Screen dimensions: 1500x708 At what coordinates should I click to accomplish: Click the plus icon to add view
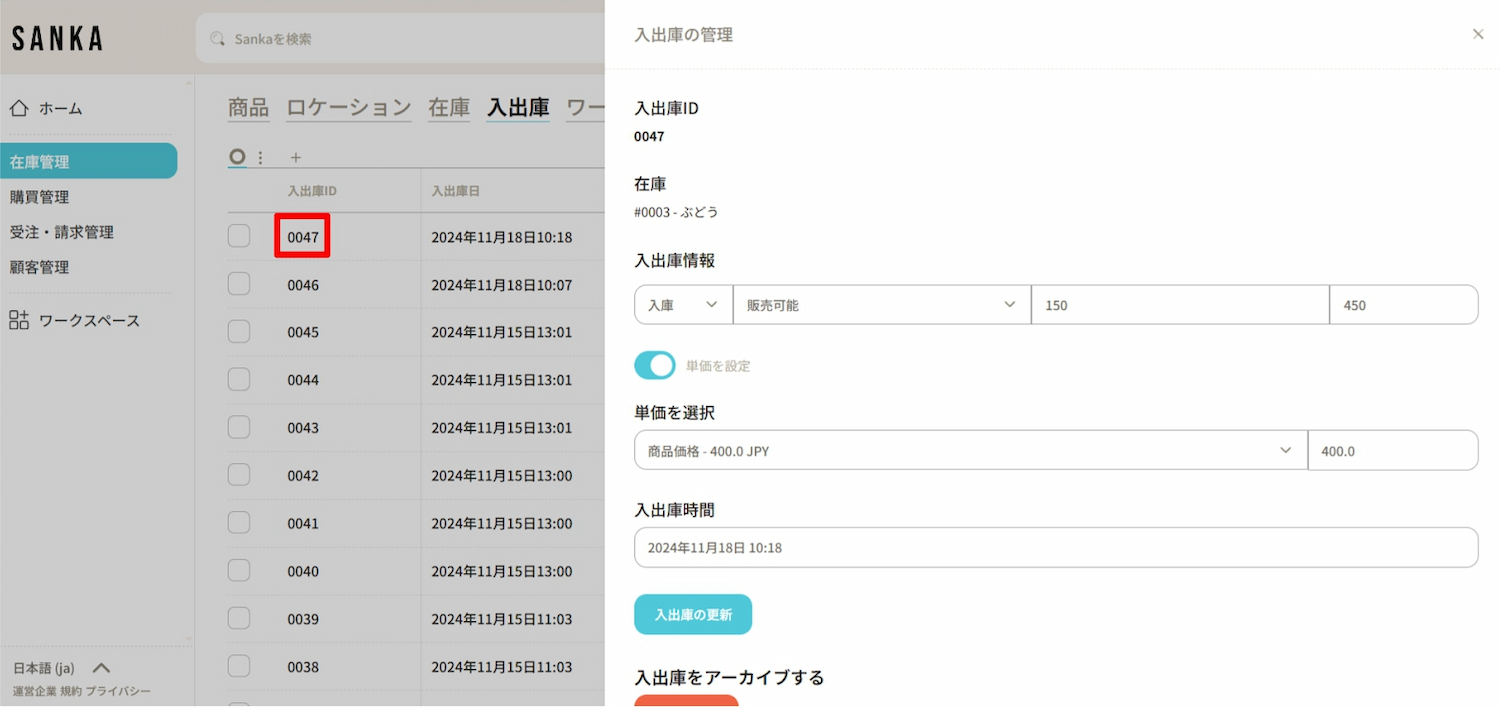295,157
